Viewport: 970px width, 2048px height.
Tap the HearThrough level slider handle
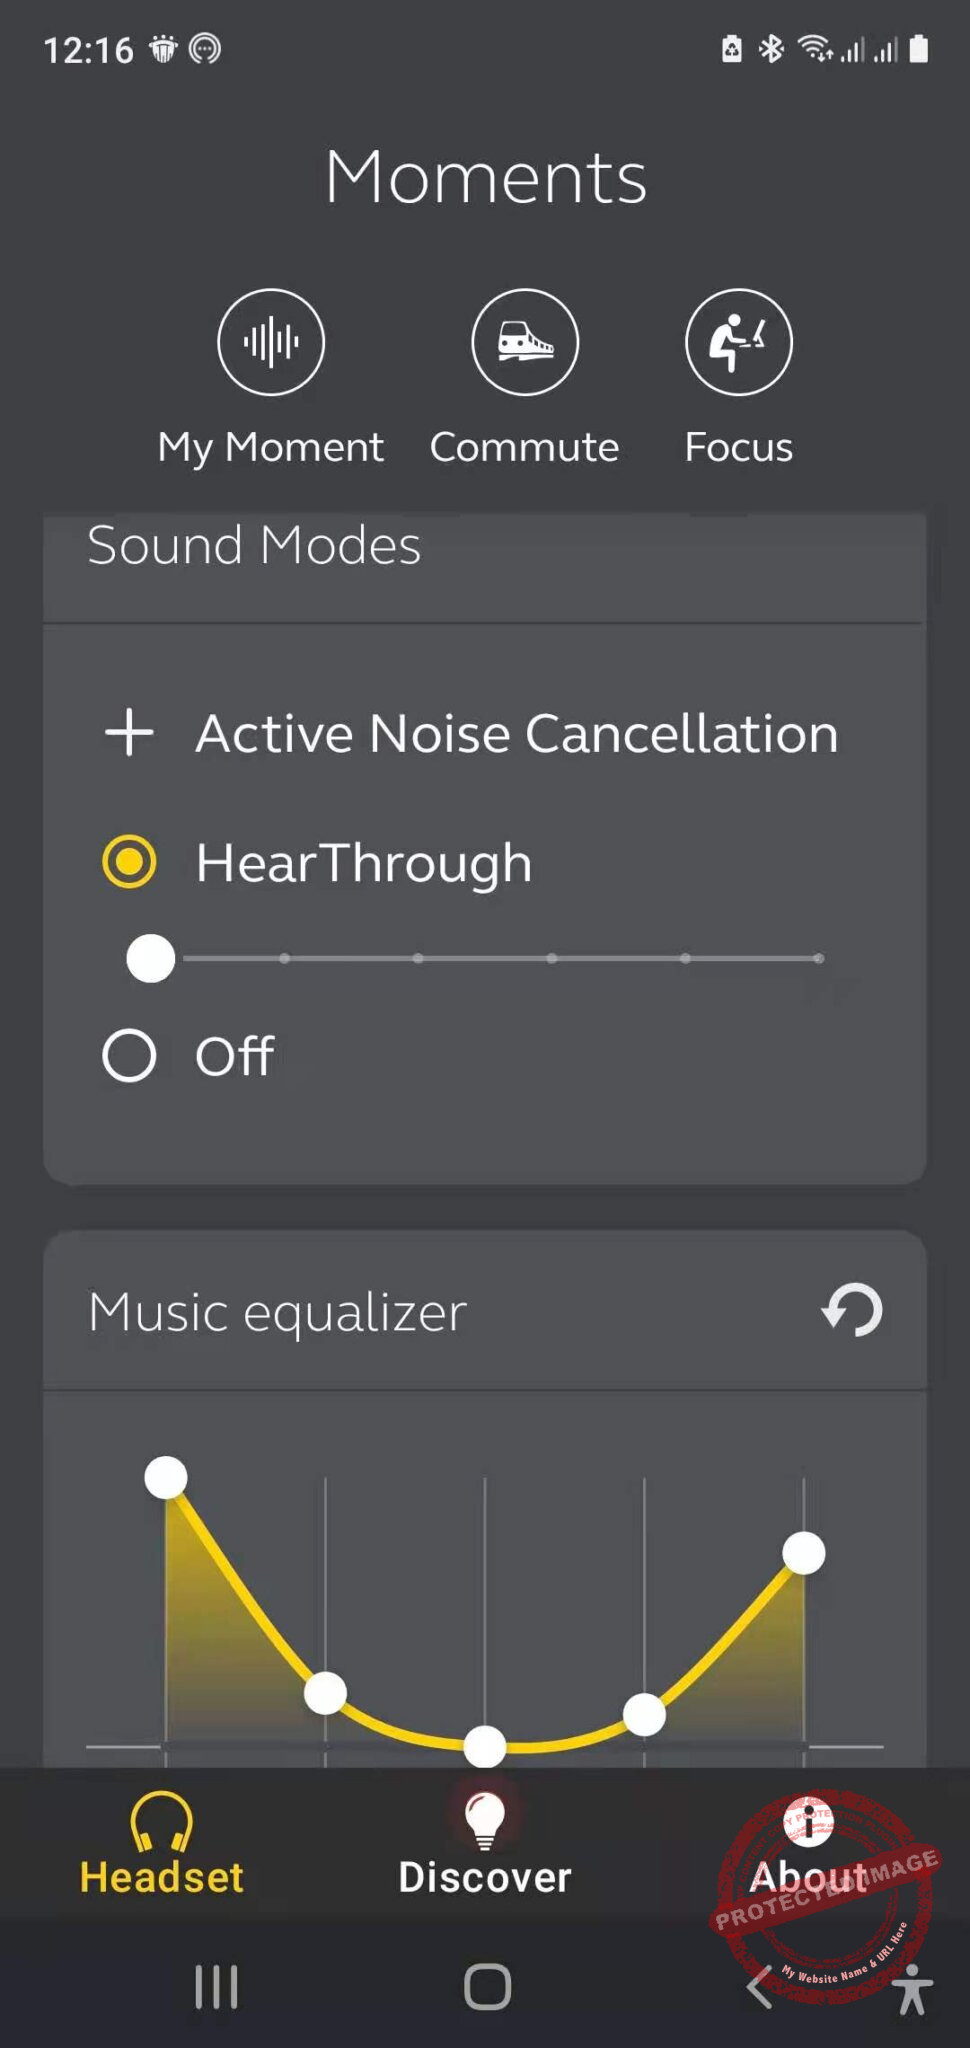click(x=151, y=957)
